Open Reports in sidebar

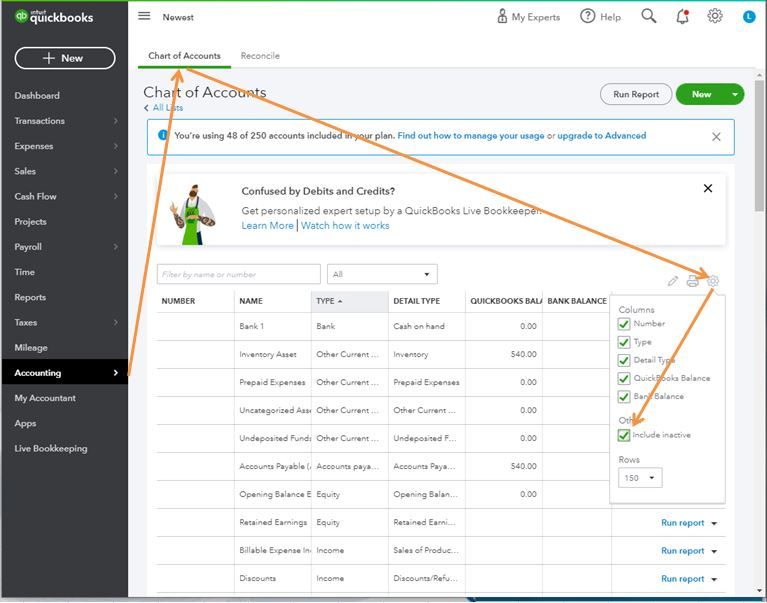pos(30,297)
